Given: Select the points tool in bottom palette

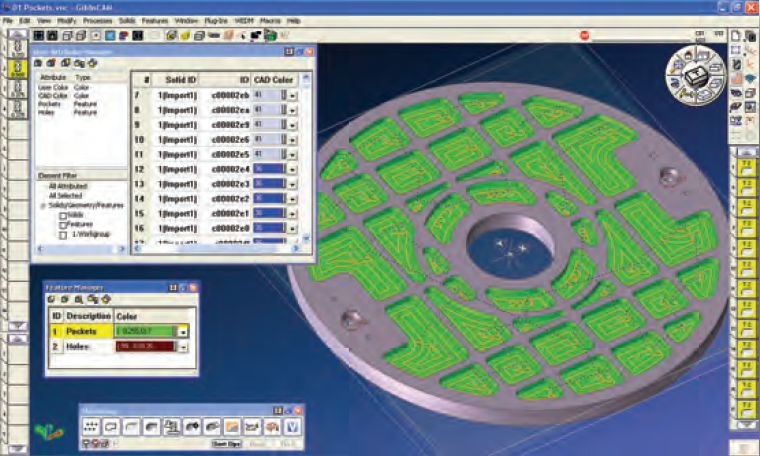Looking at the screenshot, I should 91,426.
